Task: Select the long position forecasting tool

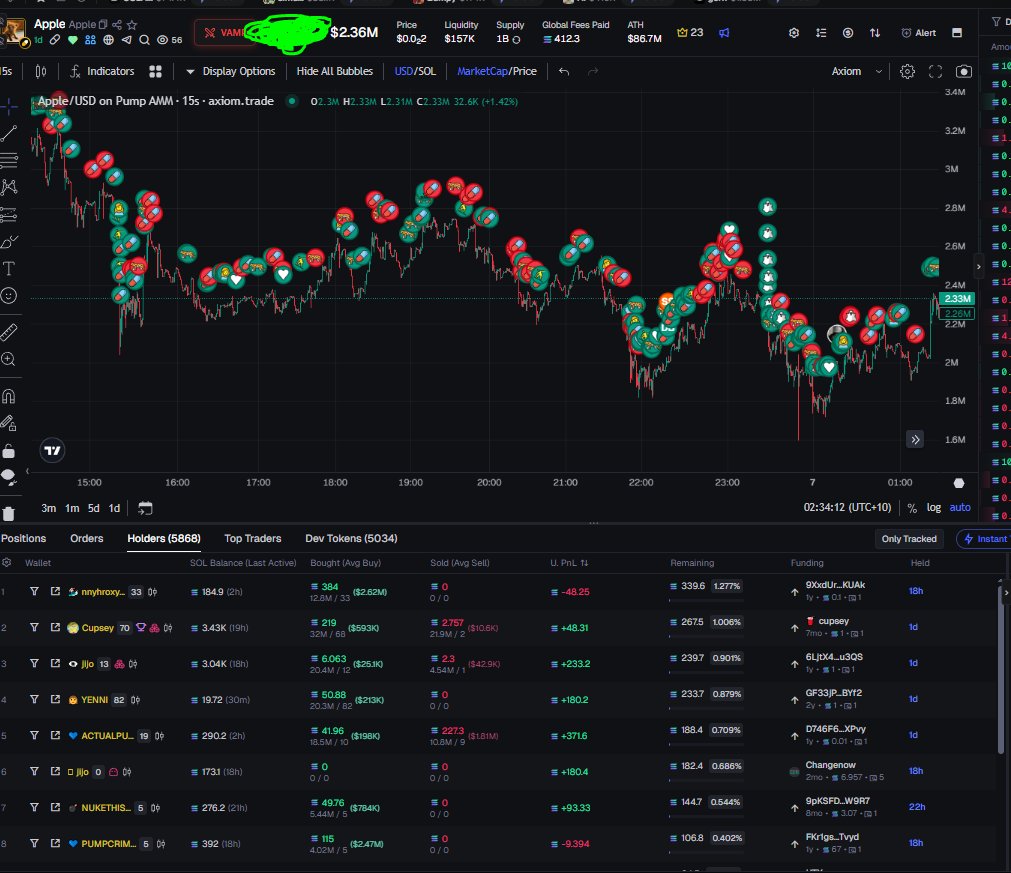Action: tap(8, 214)
